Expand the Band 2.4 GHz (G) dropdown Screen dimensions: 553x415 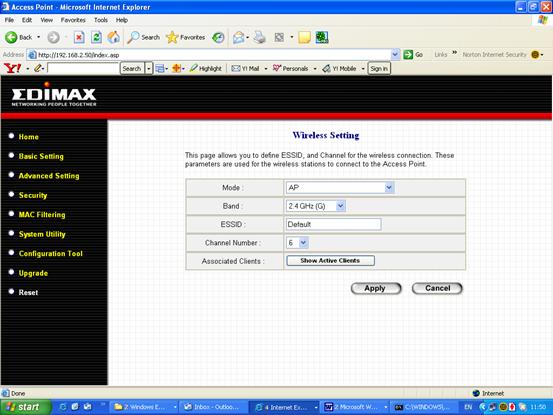[x=316, y=206]
